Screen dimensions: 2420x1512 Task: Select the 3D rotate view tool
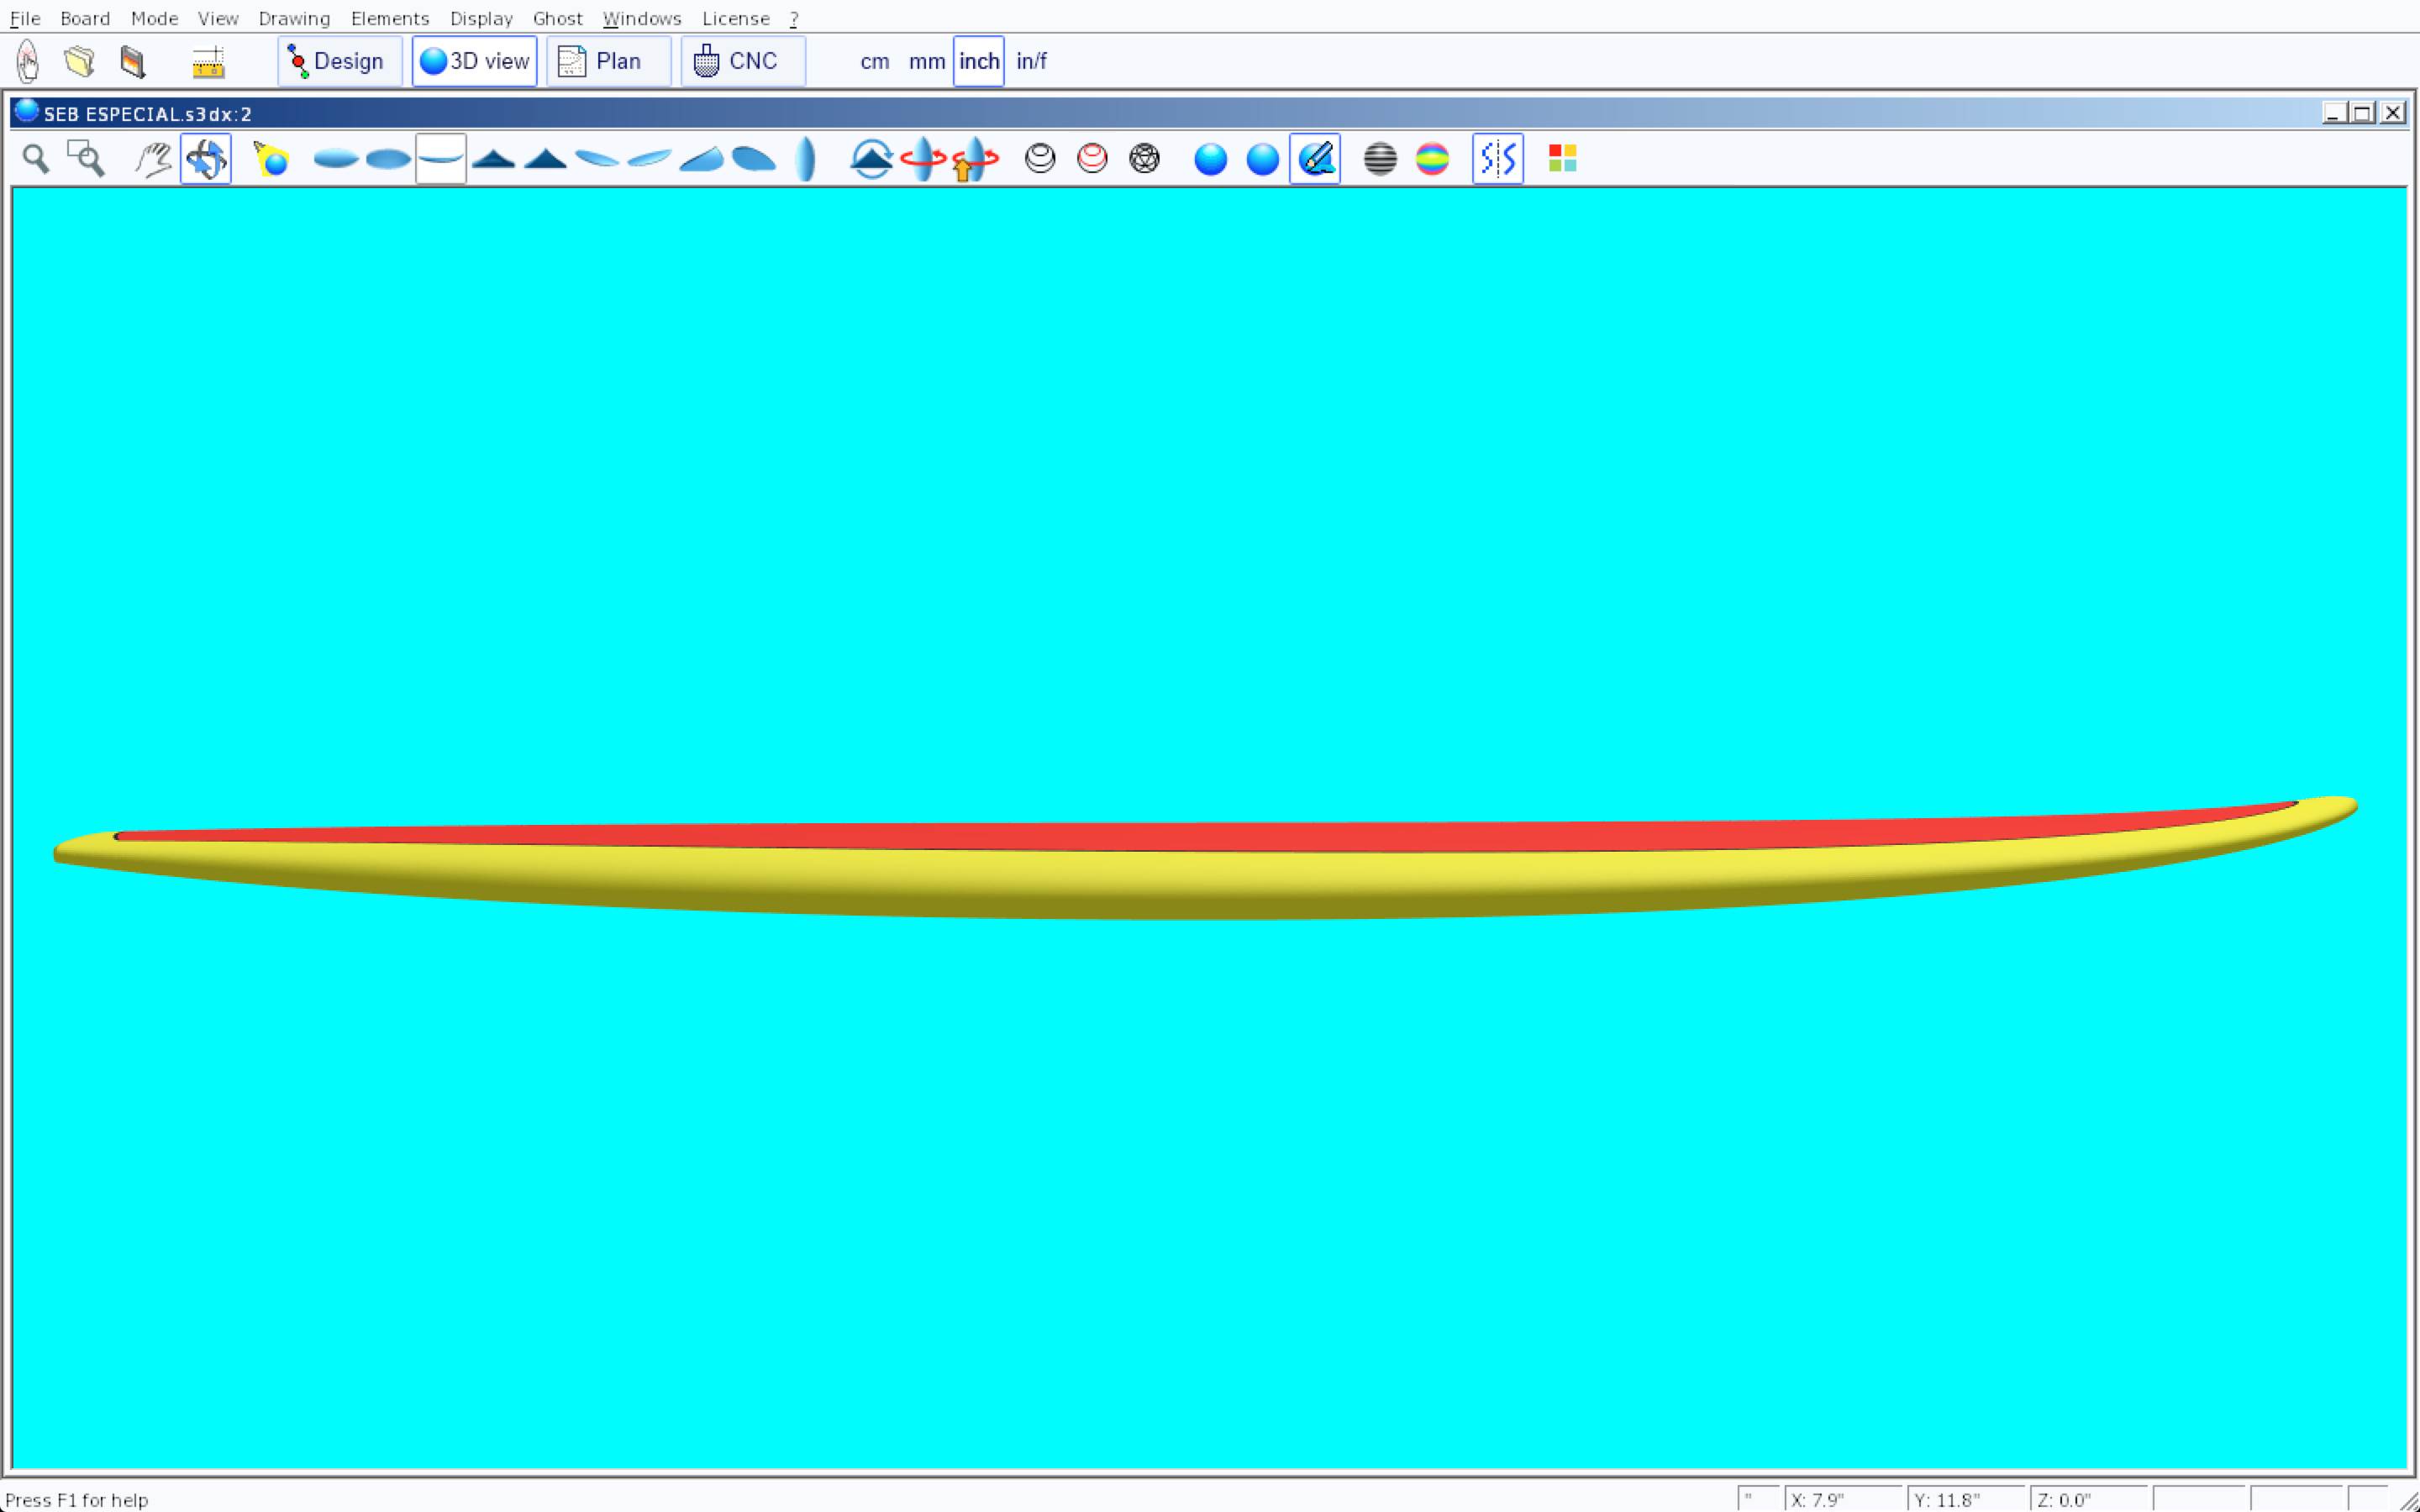(x=206, y=159)
